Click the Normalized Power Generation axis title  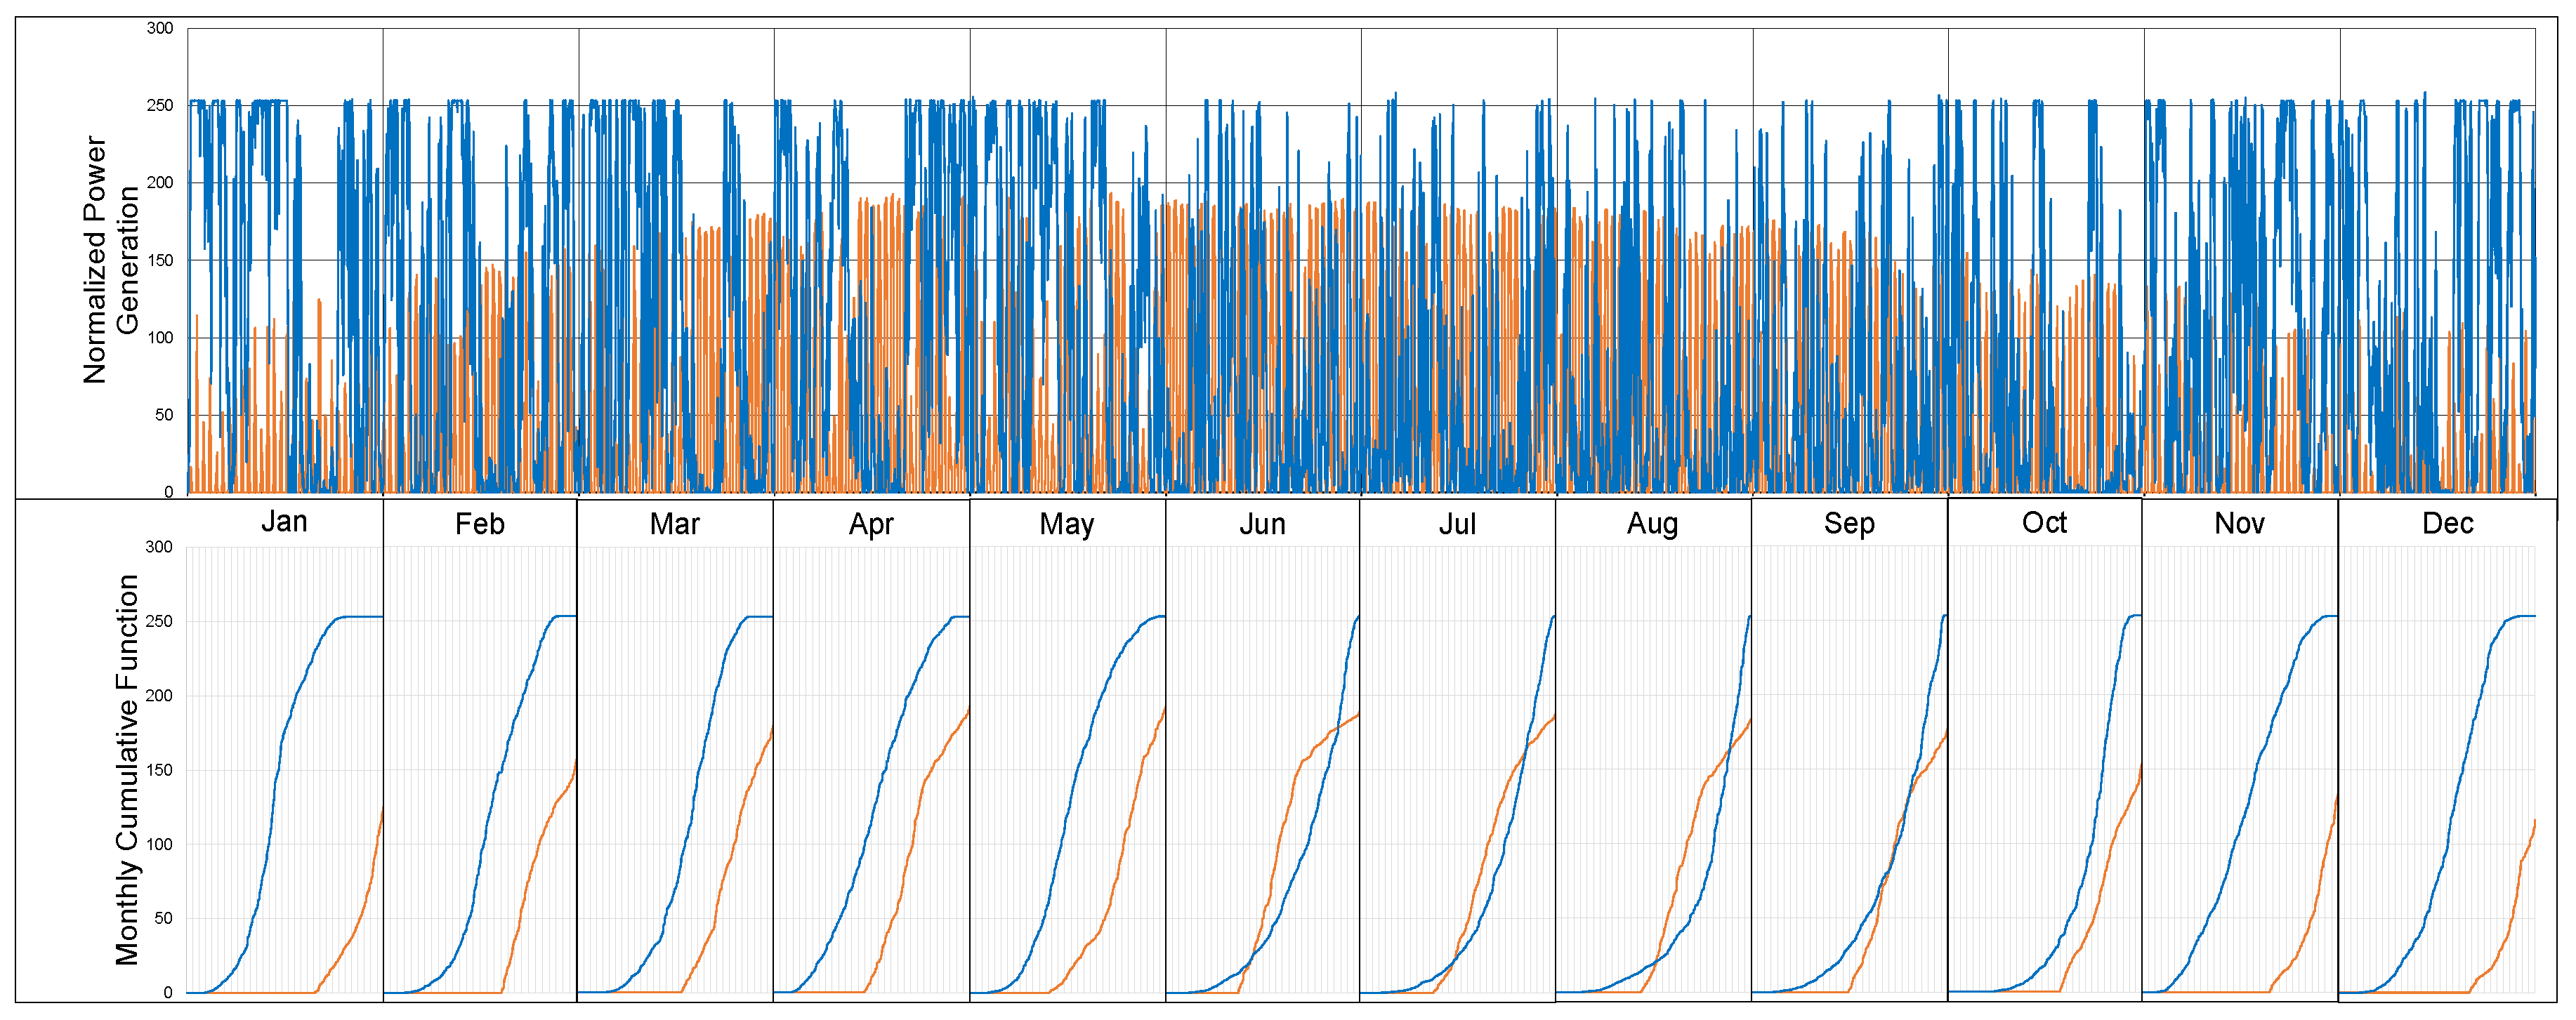click(x=110, y=260)
